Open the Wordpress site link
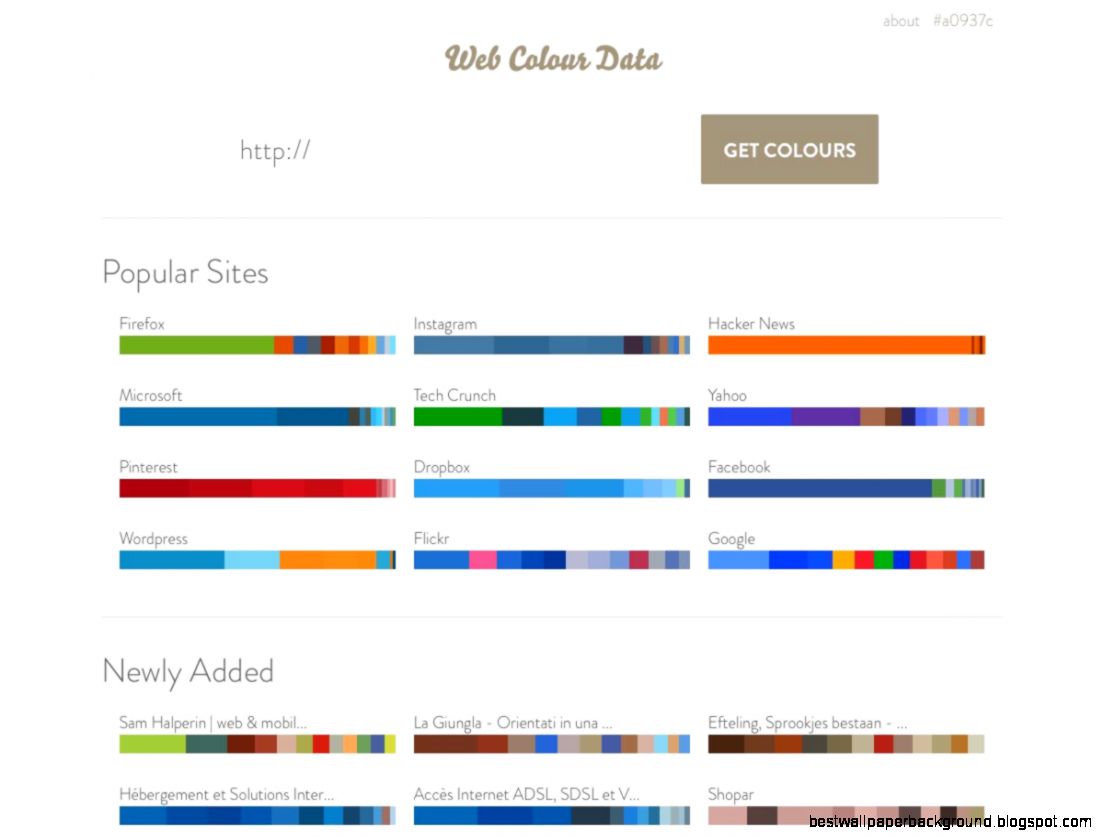Image resolution: width=1104 pixels, height=837 pixels. tap(153, 539)
